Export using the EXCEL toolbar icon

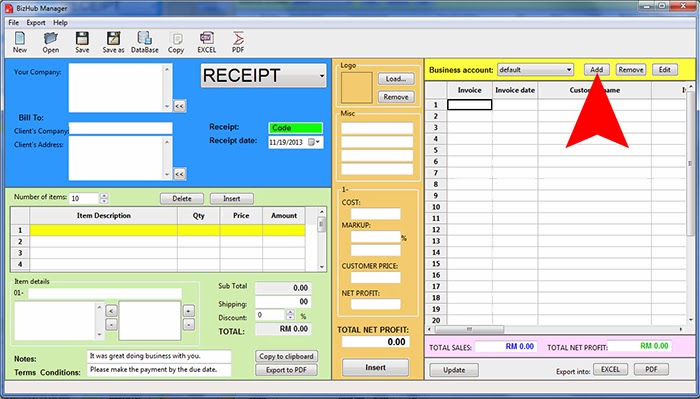tap(207, 42)
